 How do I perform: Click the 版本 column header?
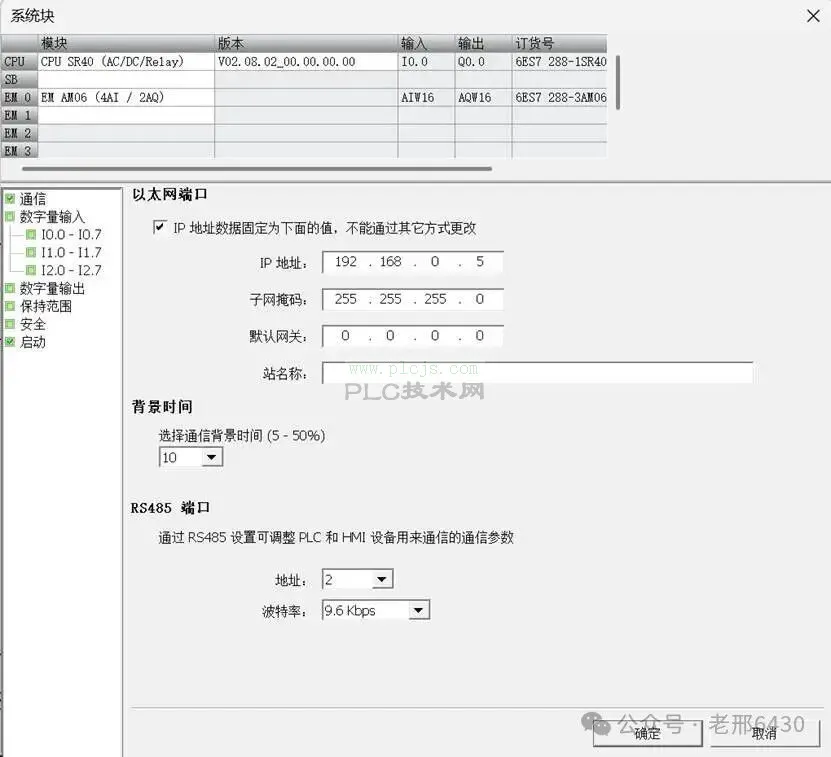pos(306,43)
